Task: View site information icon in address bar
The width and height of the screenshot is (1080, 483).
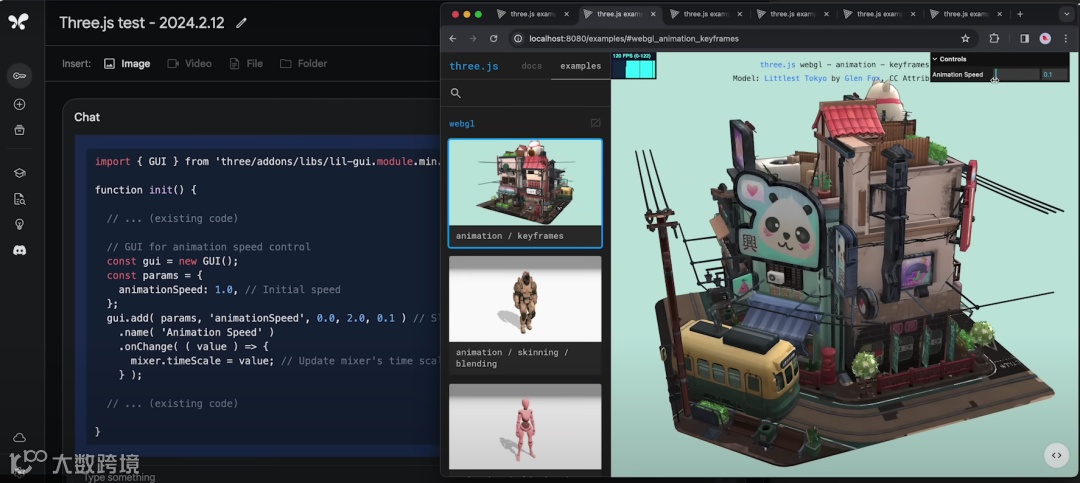Action: tap(517, 39)
